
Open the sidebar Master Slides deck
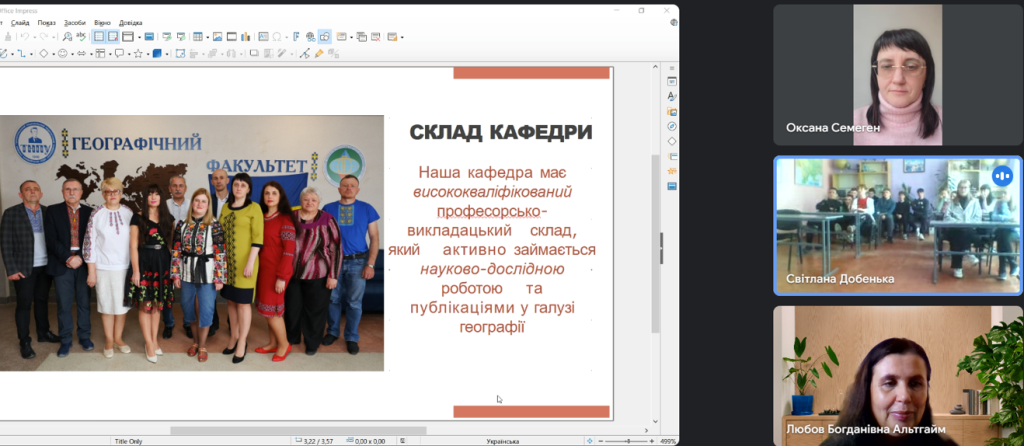coord(672,186)
